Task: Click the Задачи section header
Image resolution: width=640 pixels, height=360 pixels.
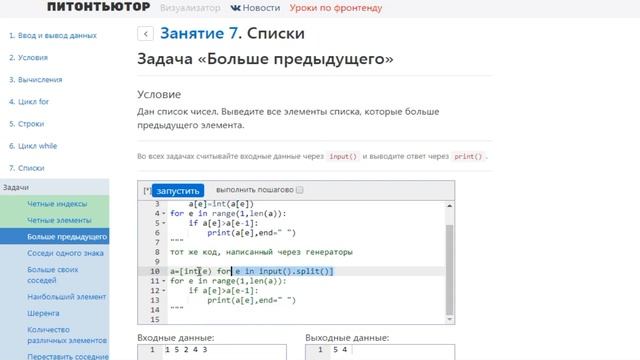Action: 54,187
